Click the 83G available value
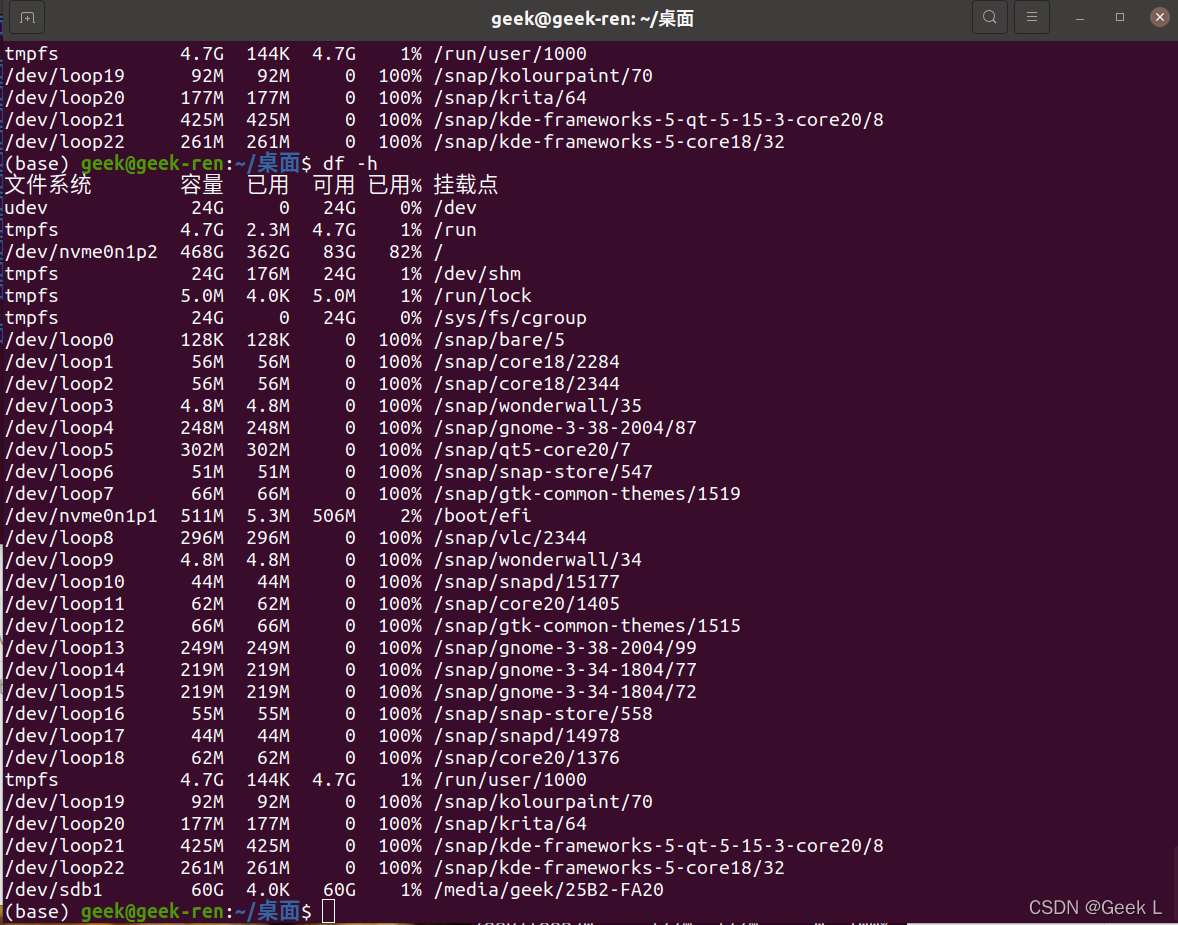Image resolution: width=1178 pixels, height=925 pixels. coord(340,252)
